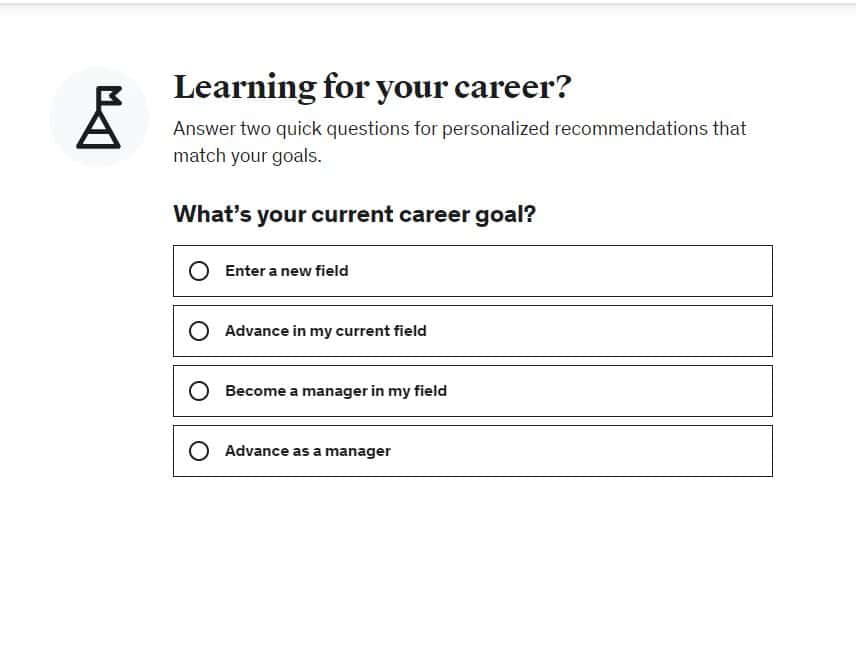
Task: Click the 'Learning for your career?' heading
Action: 372,87
